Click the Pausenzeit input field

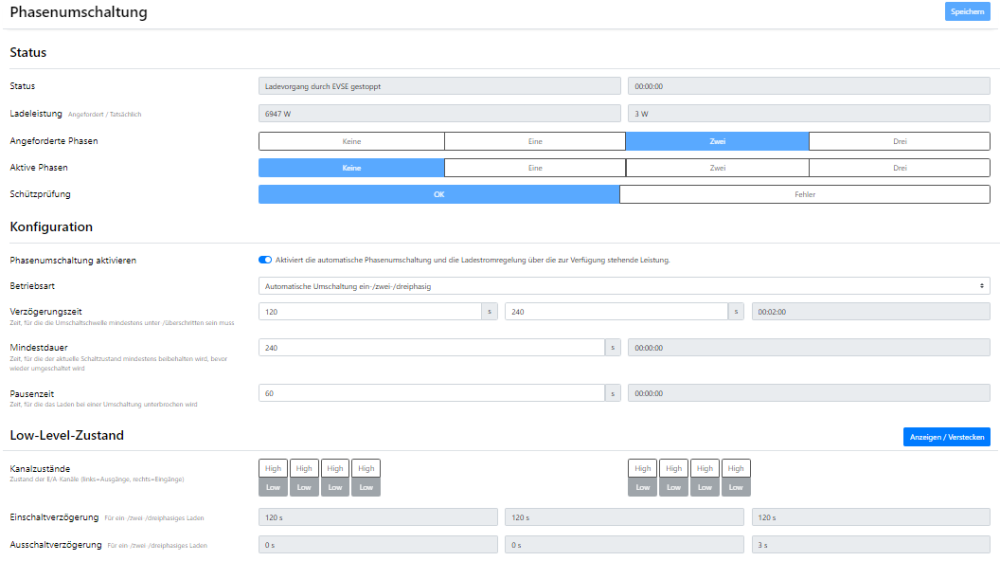point(431,393)
